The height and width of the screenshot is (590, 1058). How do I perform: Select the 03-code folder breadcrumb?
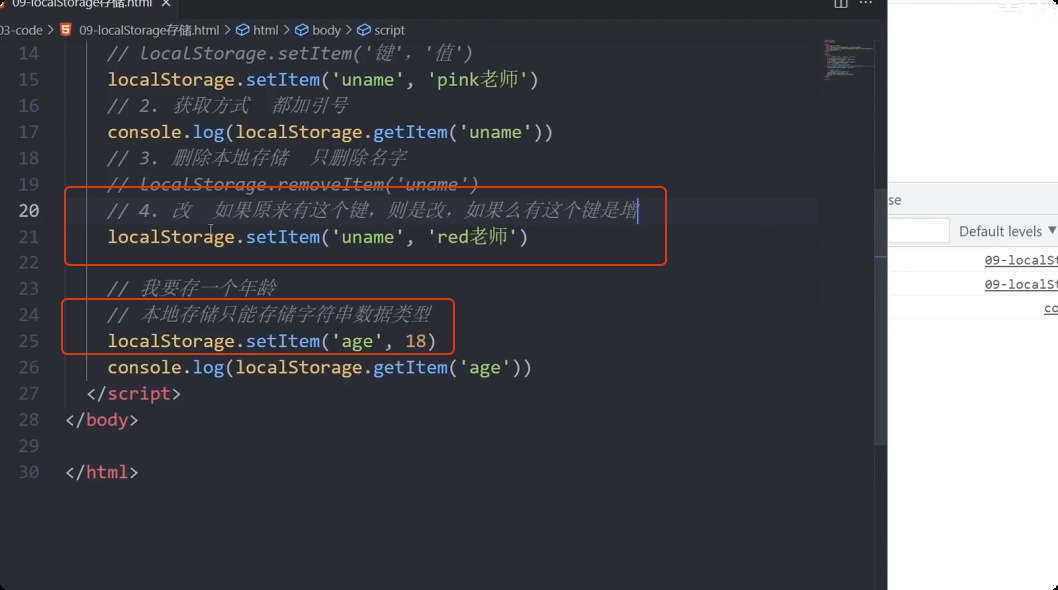click(21, 30)
